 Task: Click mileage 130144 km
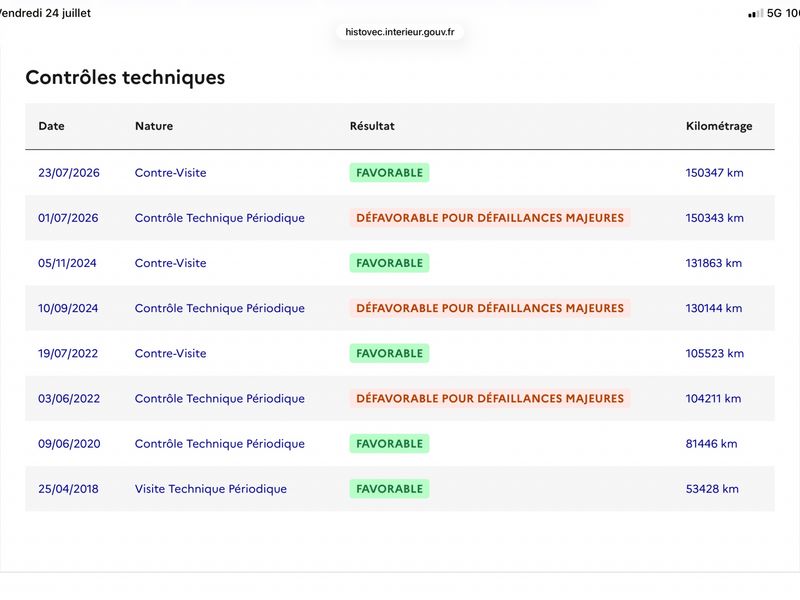click(x=714, y=308)
